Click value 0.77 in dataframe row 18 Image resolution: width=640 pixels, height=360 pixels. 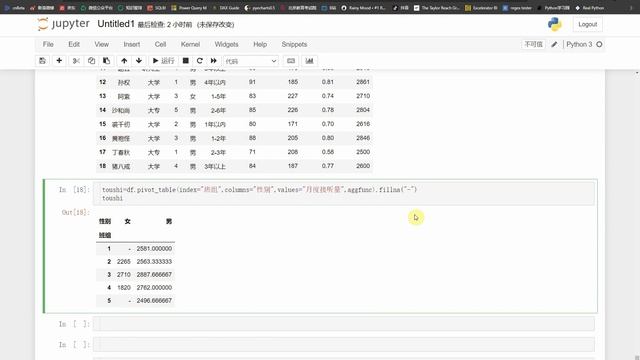point(328,166)
